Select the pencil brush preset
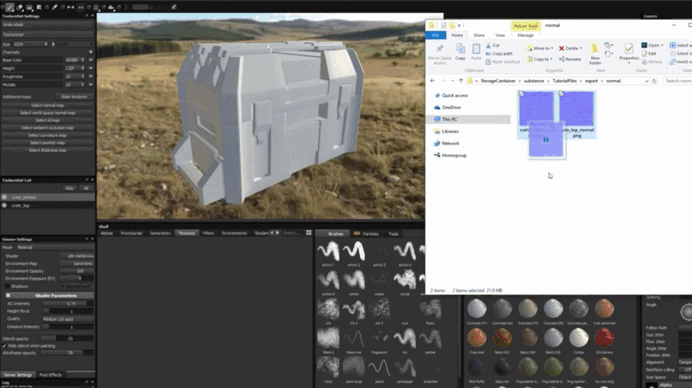Image resolution: width=692 pixels, height=388 pixels. (379, 370)
